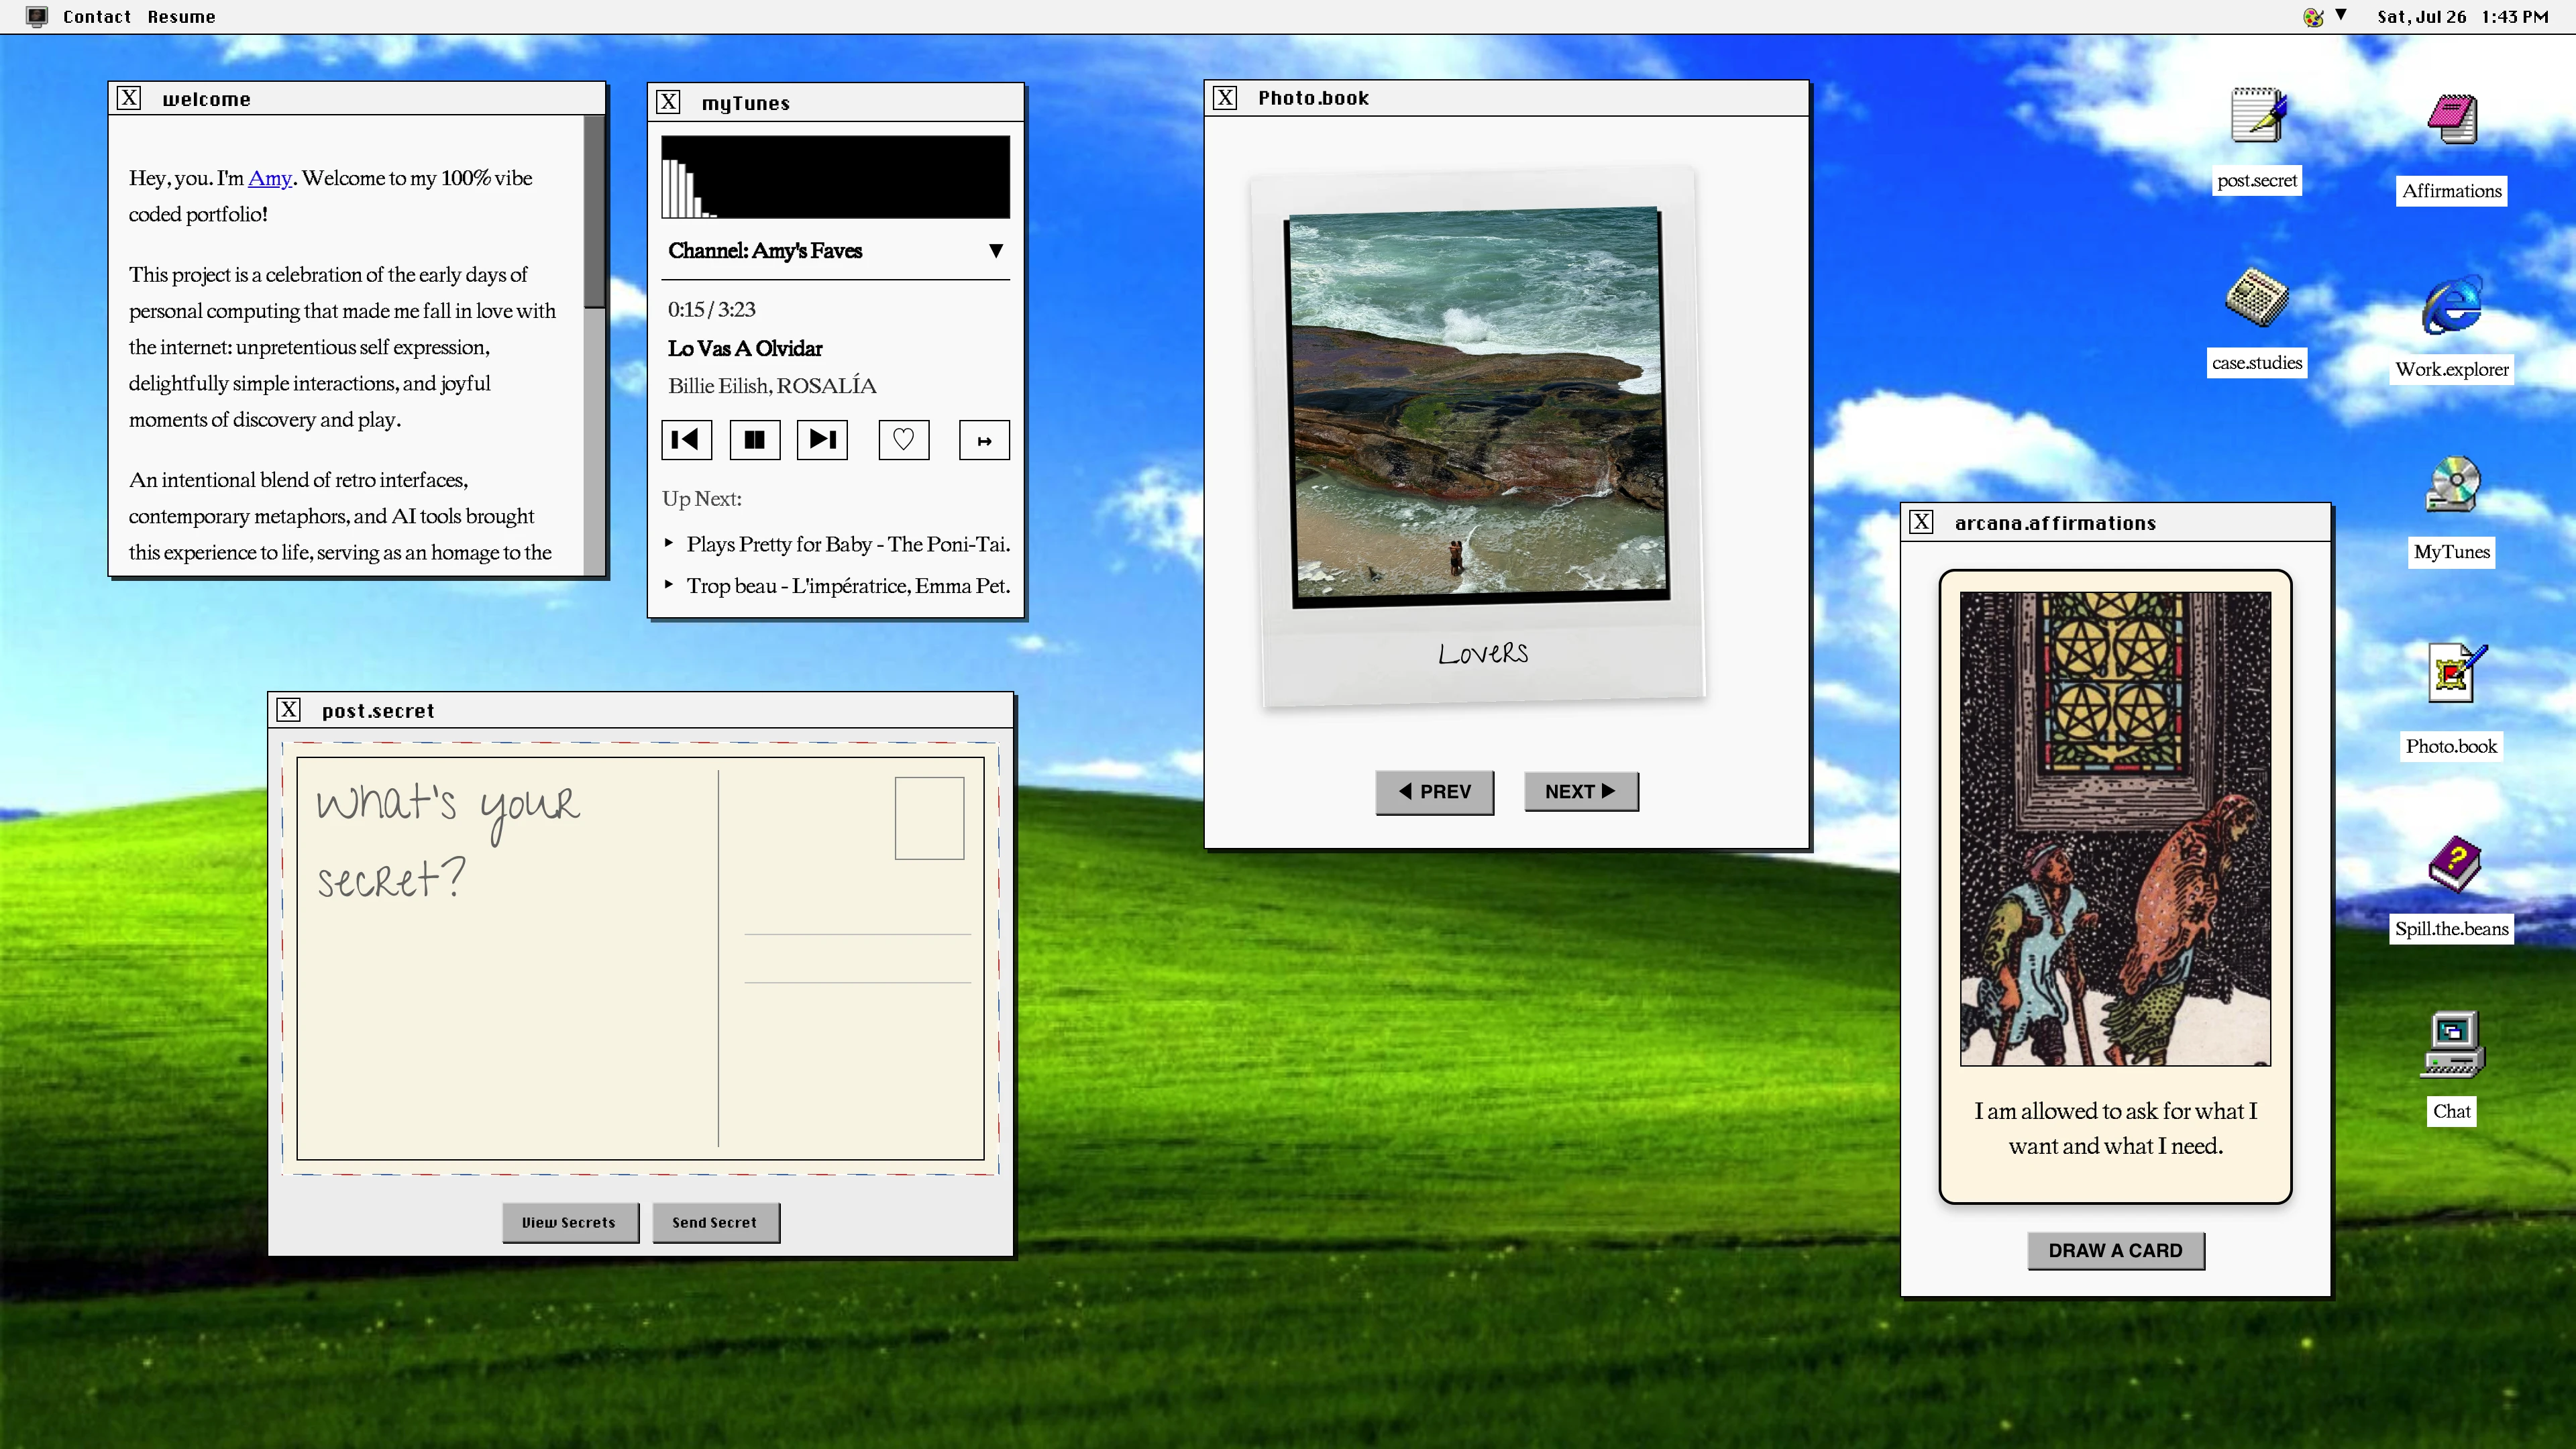This screenshot has height=1449, width=2576.
Task: Click the welcome window scrollbar thumb
Action: pyautogui.click(x=594, y=212)
